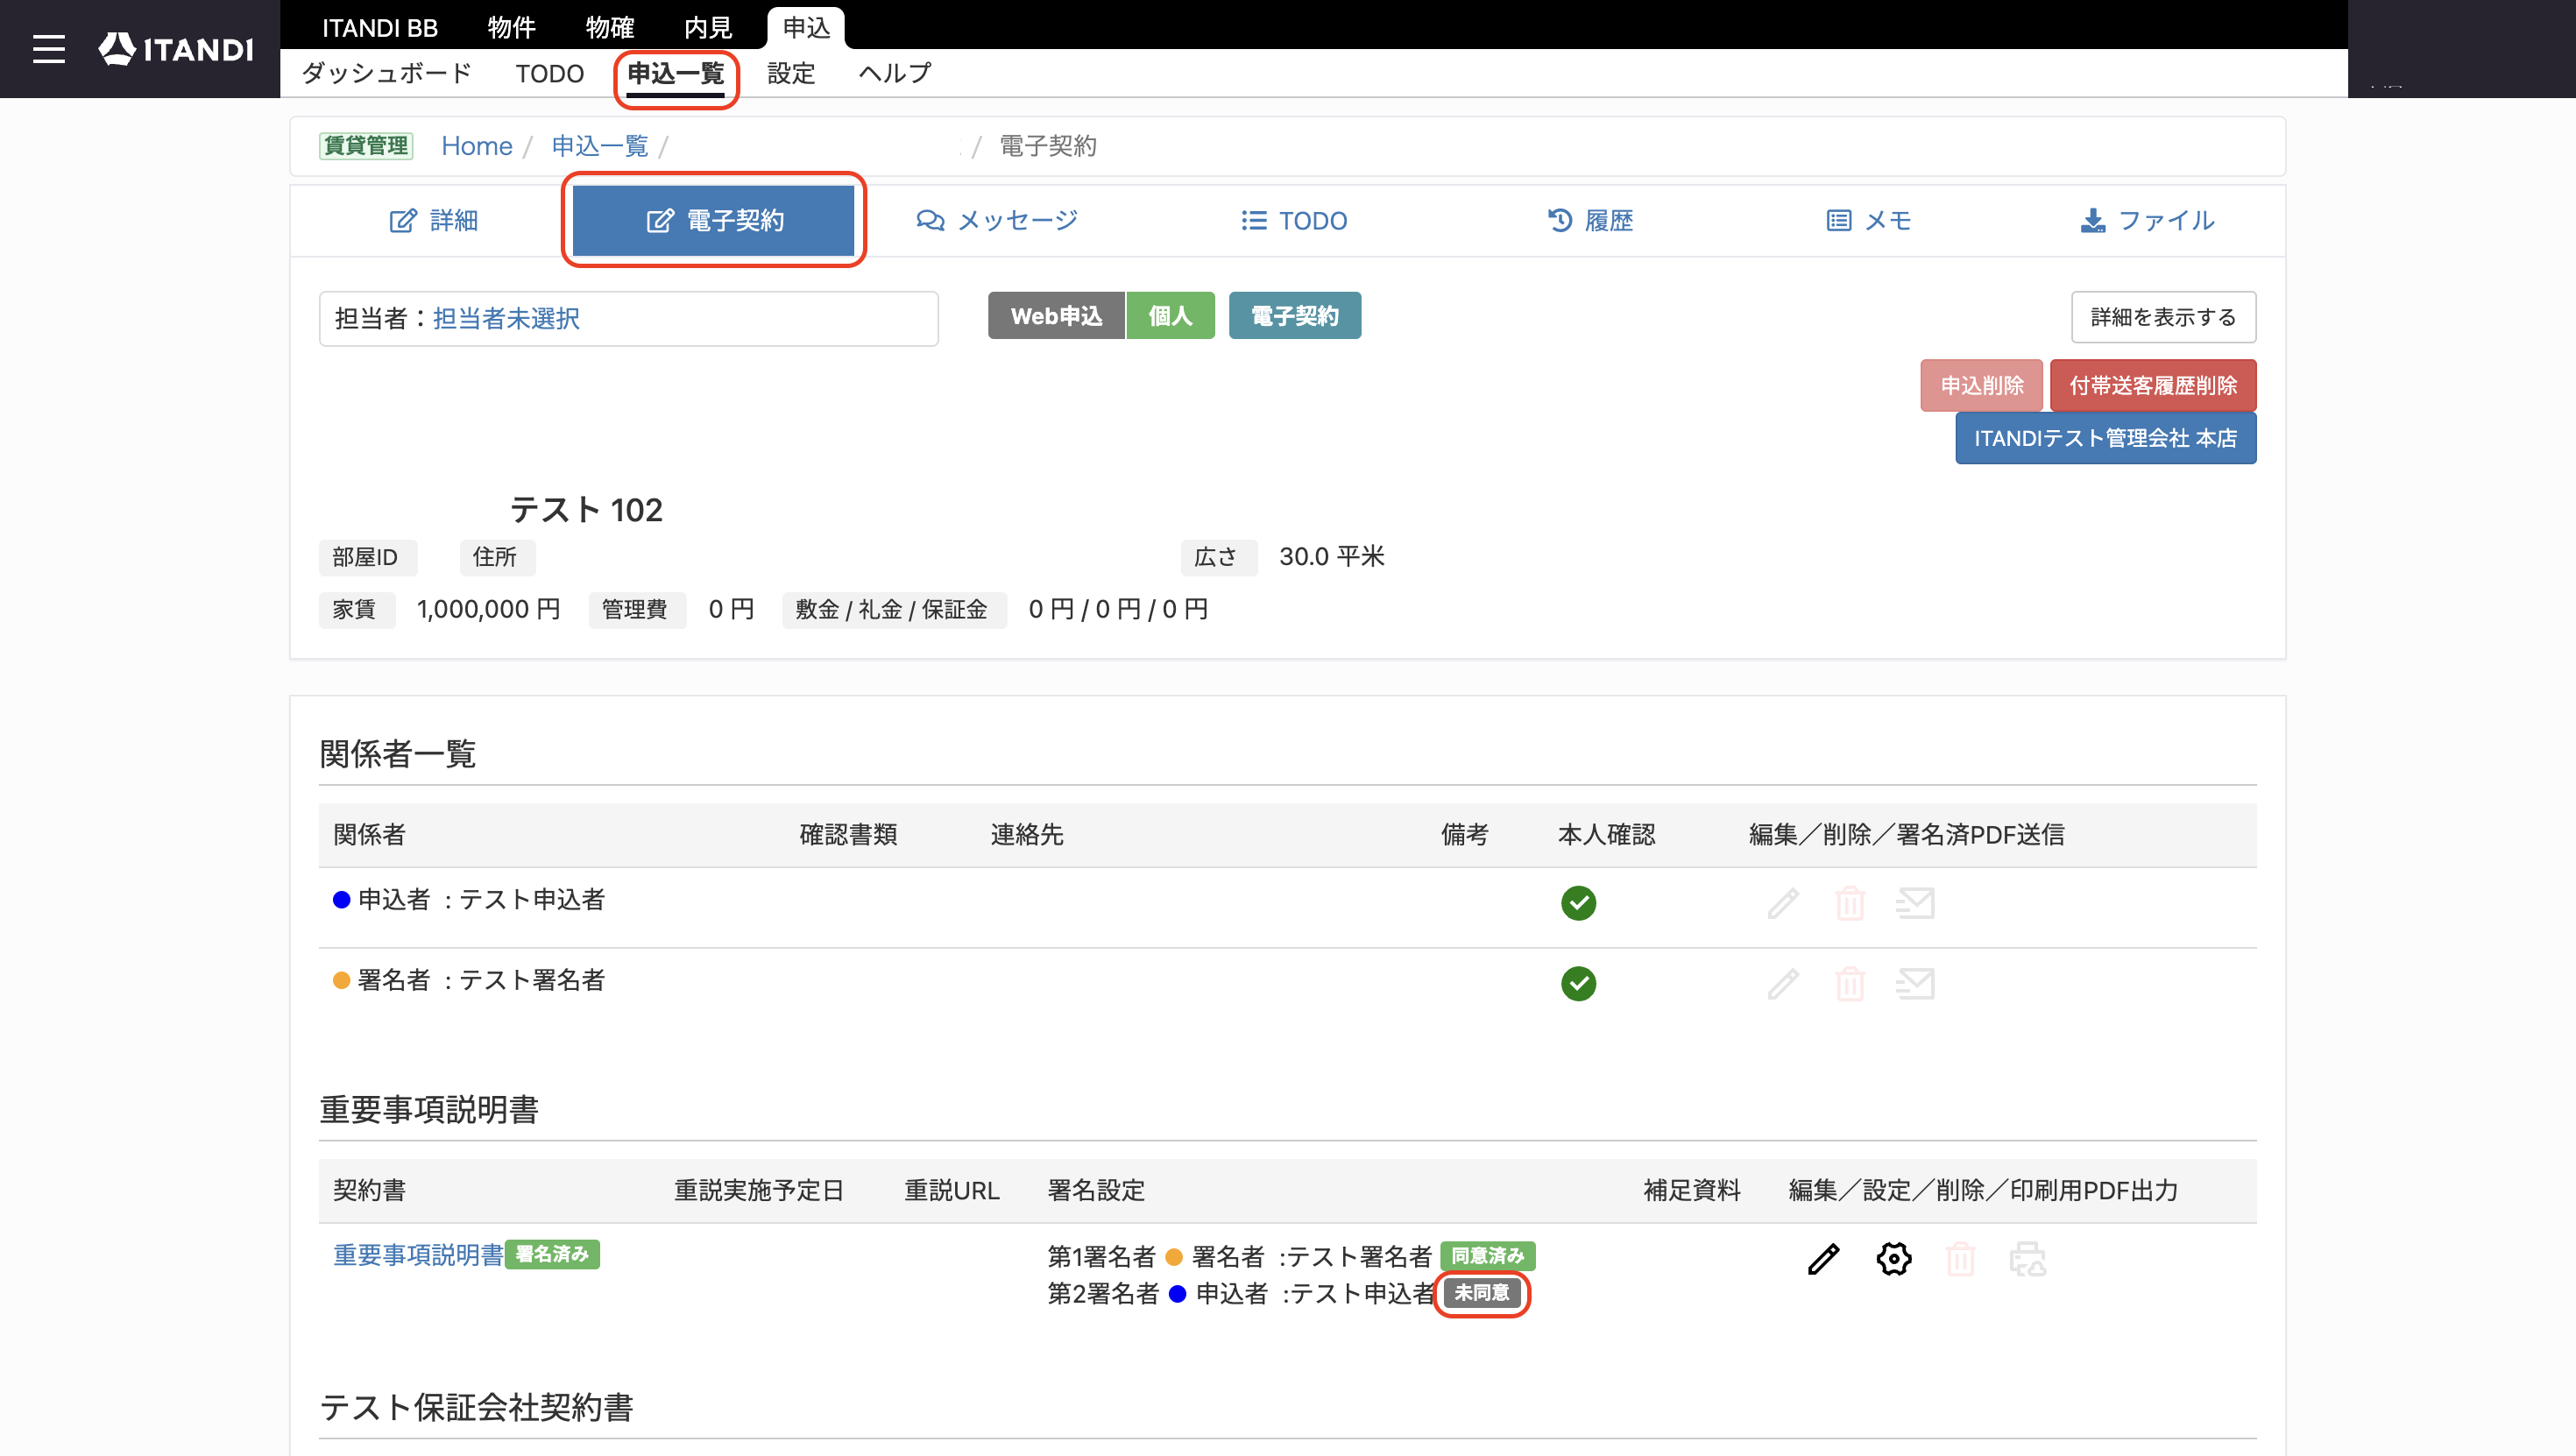Click the 詳細を表示する button
This screenshot has height=1456, width=2576.
[x=2163, y=317]
